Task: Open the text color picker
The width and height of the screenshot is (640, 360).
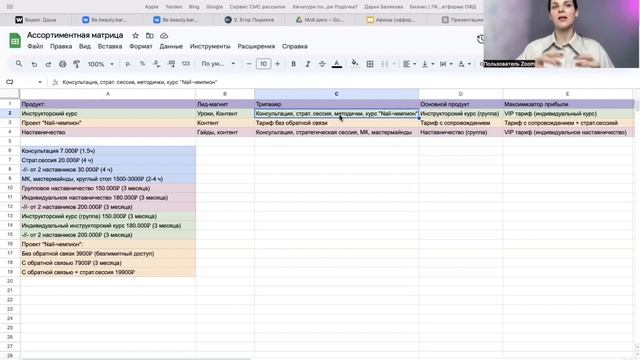Action: pos(337,64)
